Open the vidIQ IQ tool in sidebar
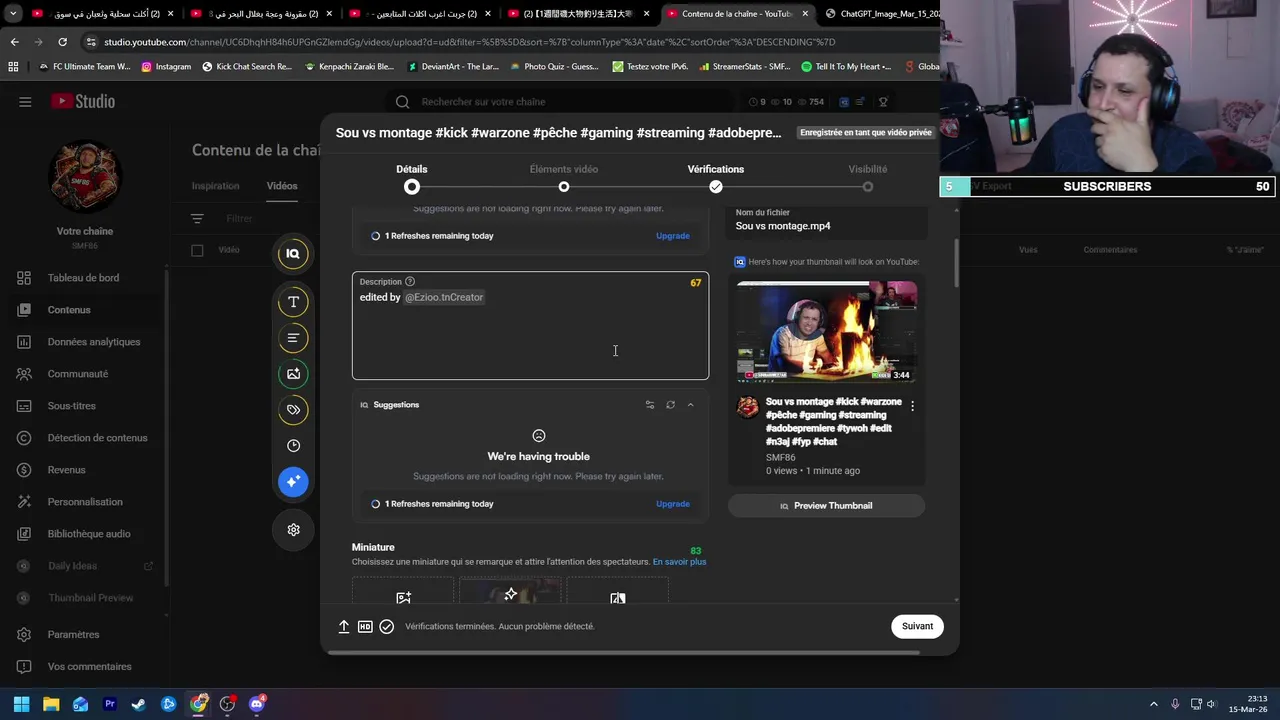The image size is (1280, 720). click(293, 254)
